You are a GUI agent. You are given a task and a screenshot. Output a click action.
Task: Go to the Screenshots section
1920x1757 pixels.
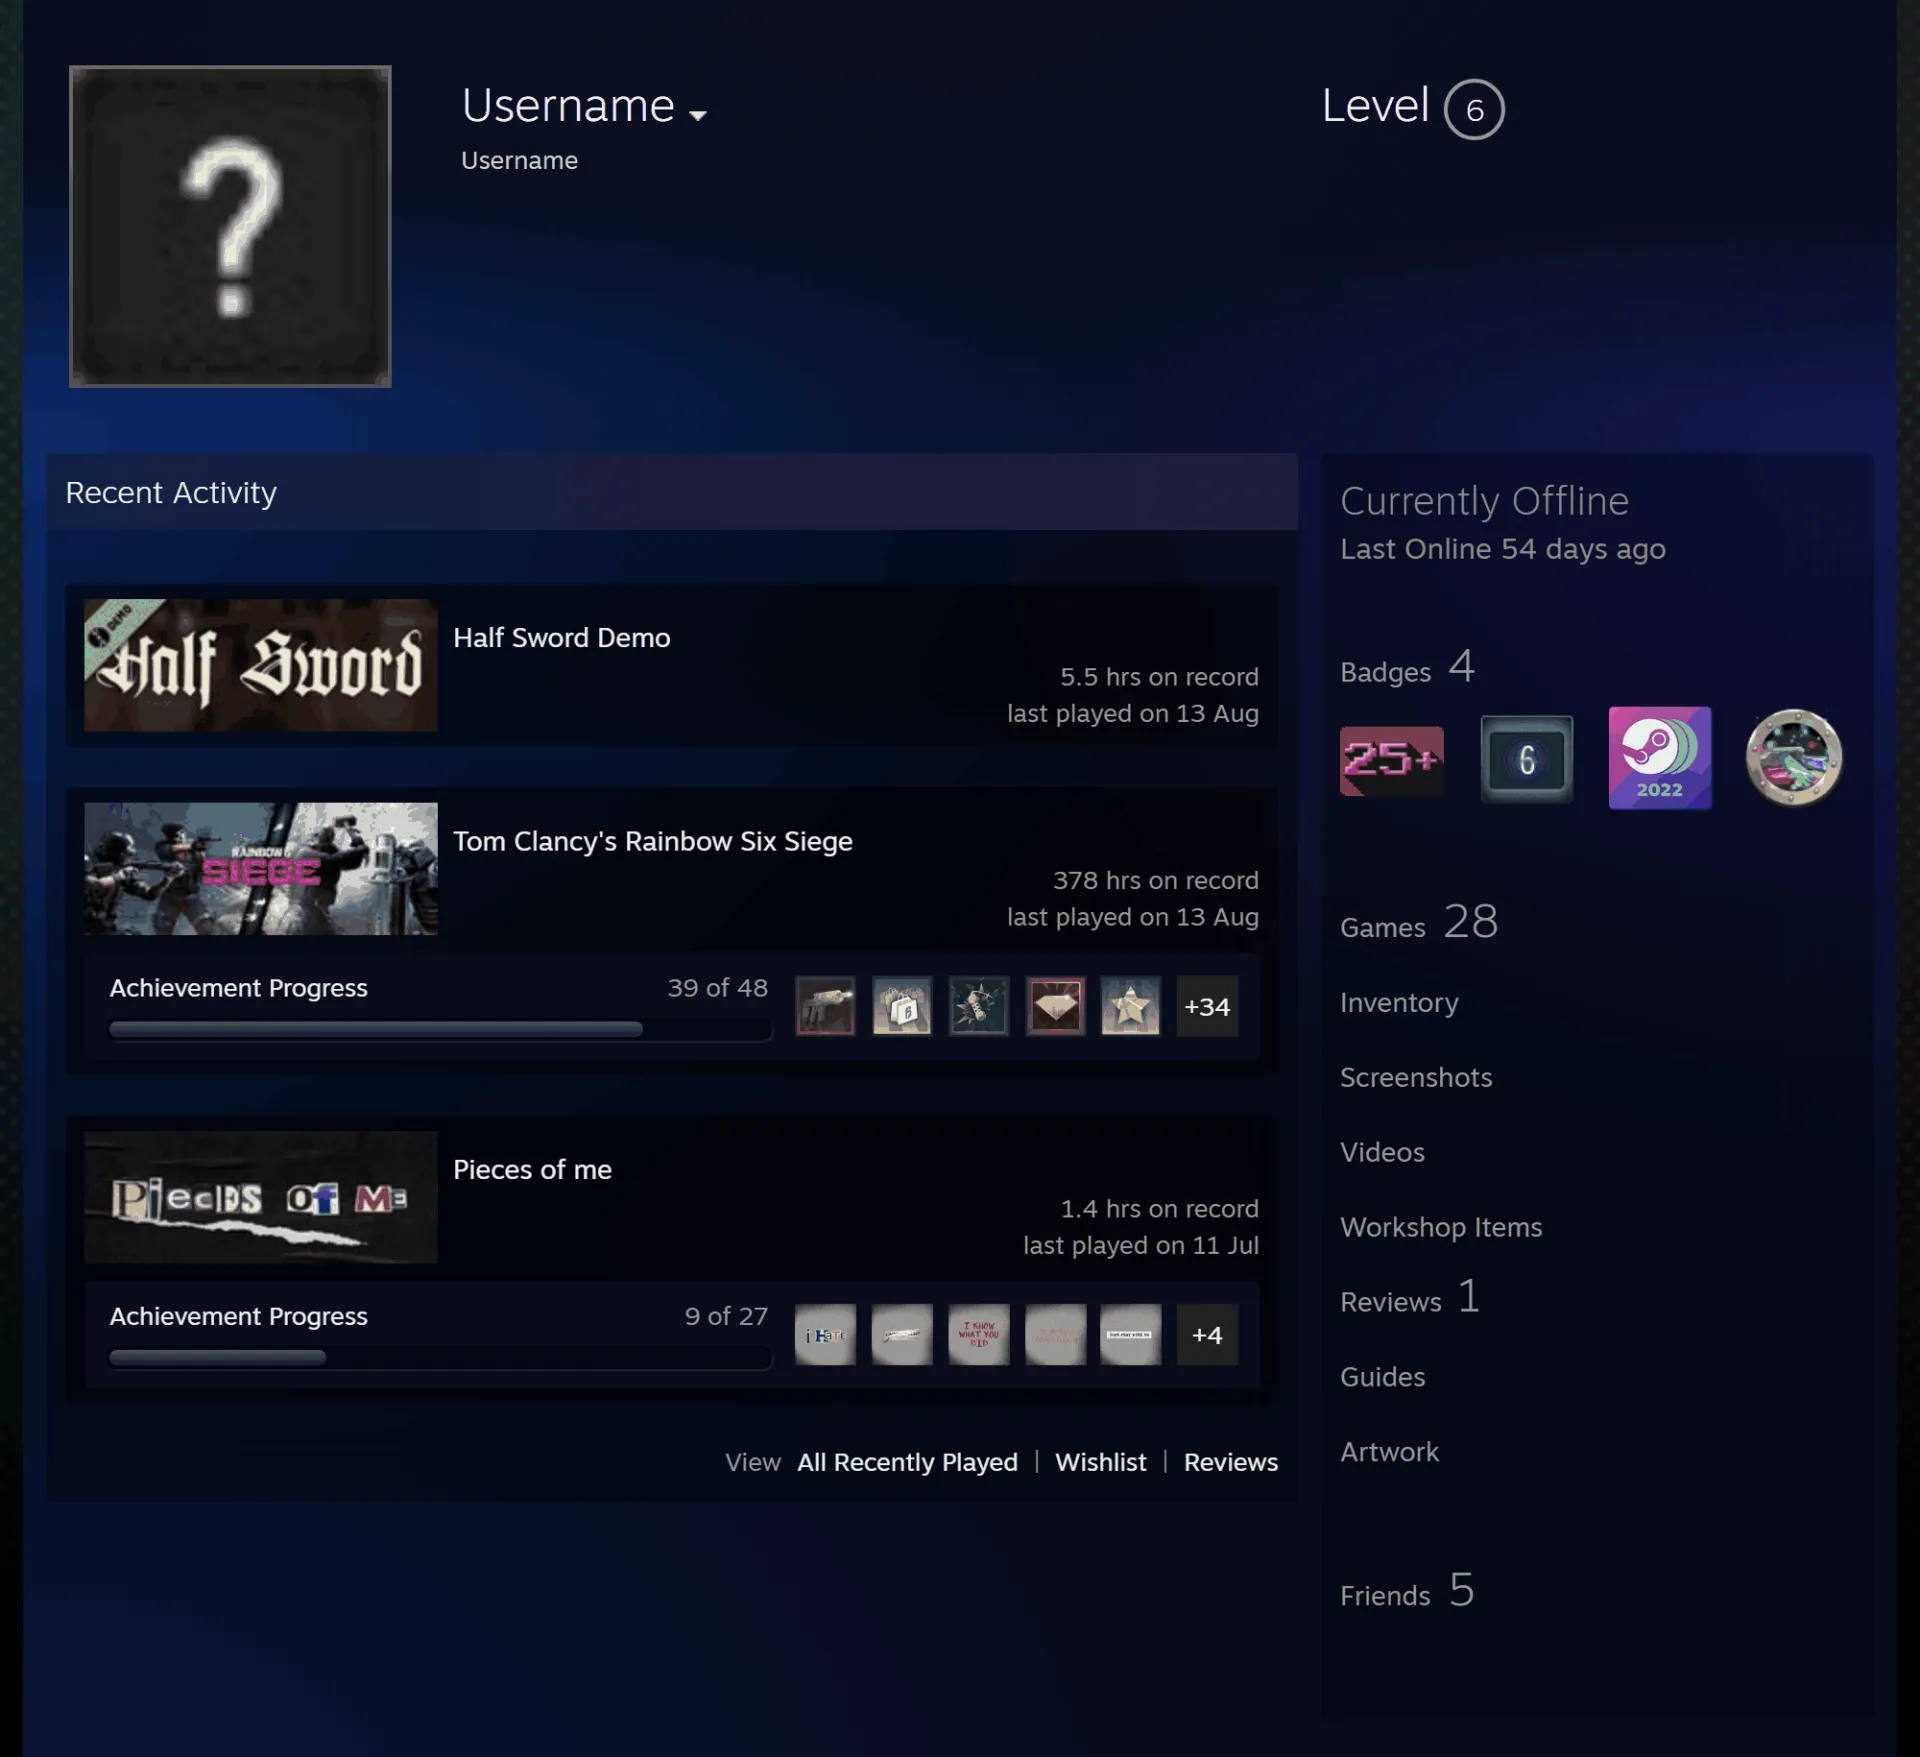pyautogui.click(x=1416, y=1077)
